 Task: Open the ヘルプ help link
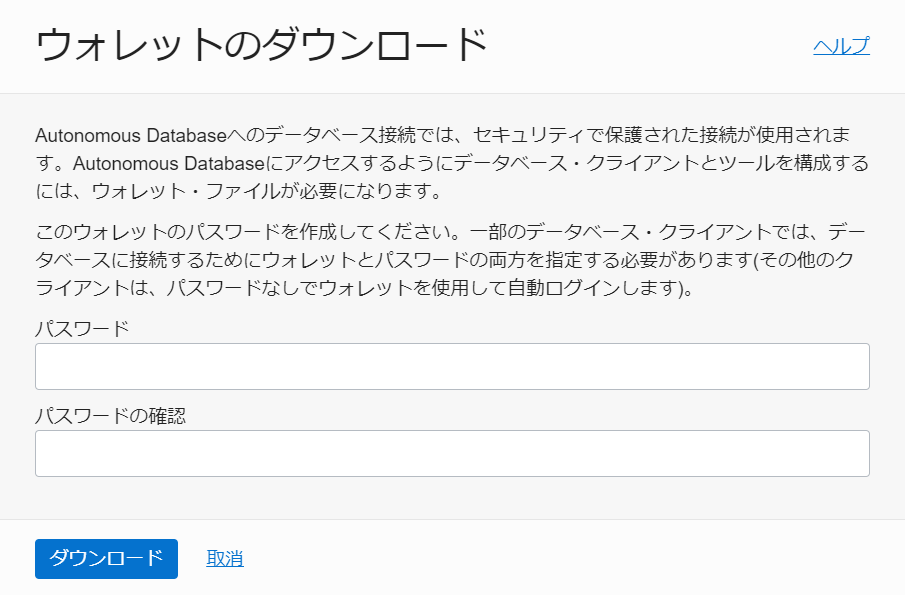pyautogui.click(x=841, y=46)
